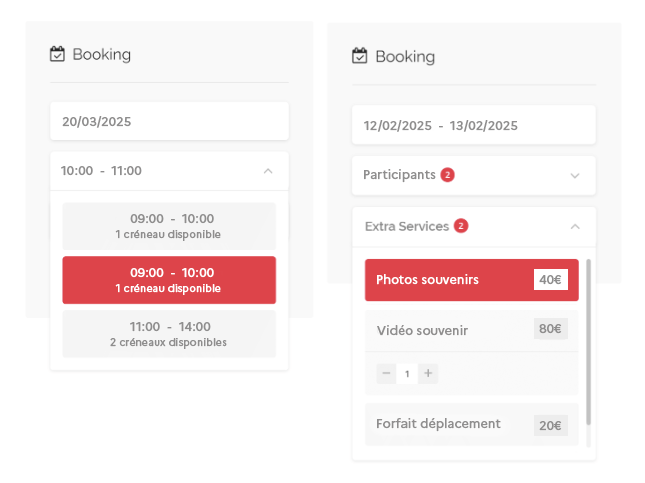Collapse the 10:00 - 11:00 time dropdown
The image size is (645, 483).
pyautogui.click(x=268, y=171)
